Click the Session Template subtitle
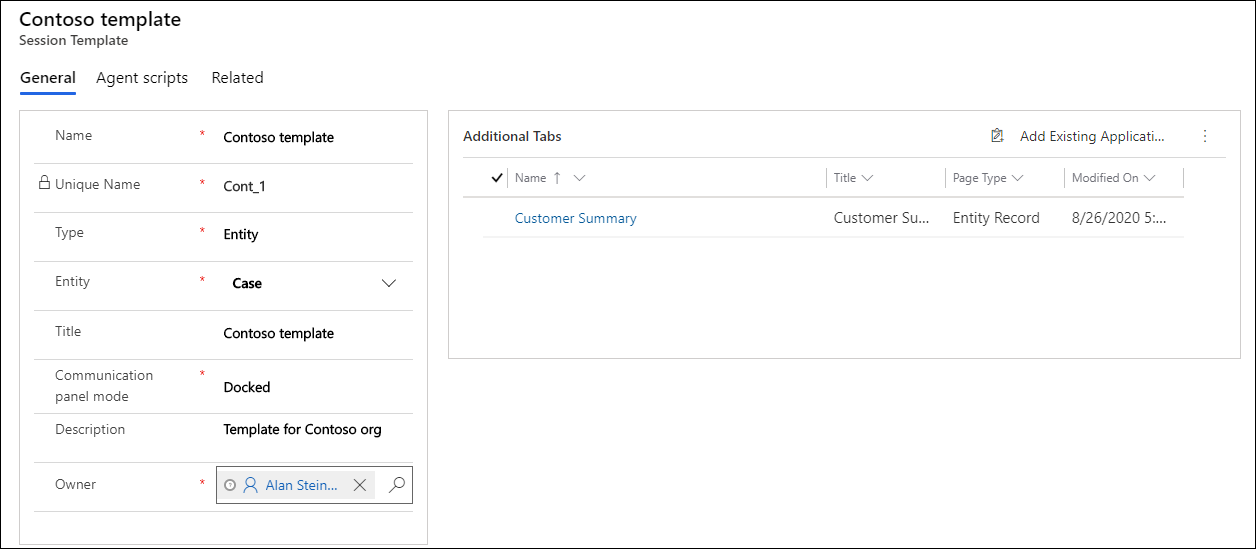The width and height of the screenshot is (1256, 549). pos(74,41)
